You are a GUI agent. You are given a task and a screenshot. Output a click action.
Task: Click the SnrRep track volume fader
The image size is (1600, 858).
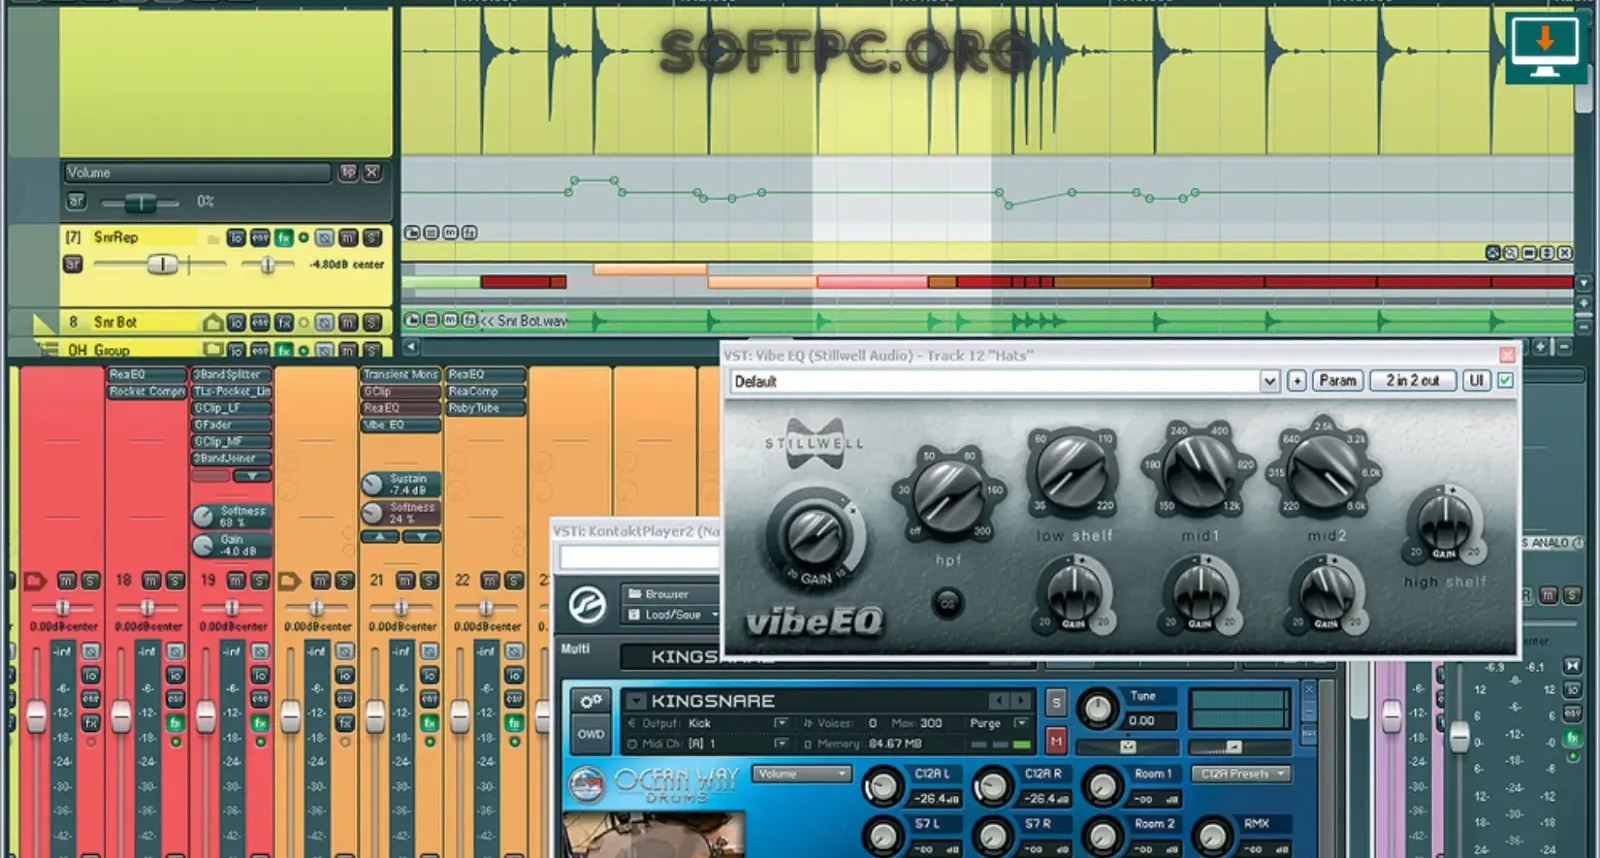pos(161,264)
